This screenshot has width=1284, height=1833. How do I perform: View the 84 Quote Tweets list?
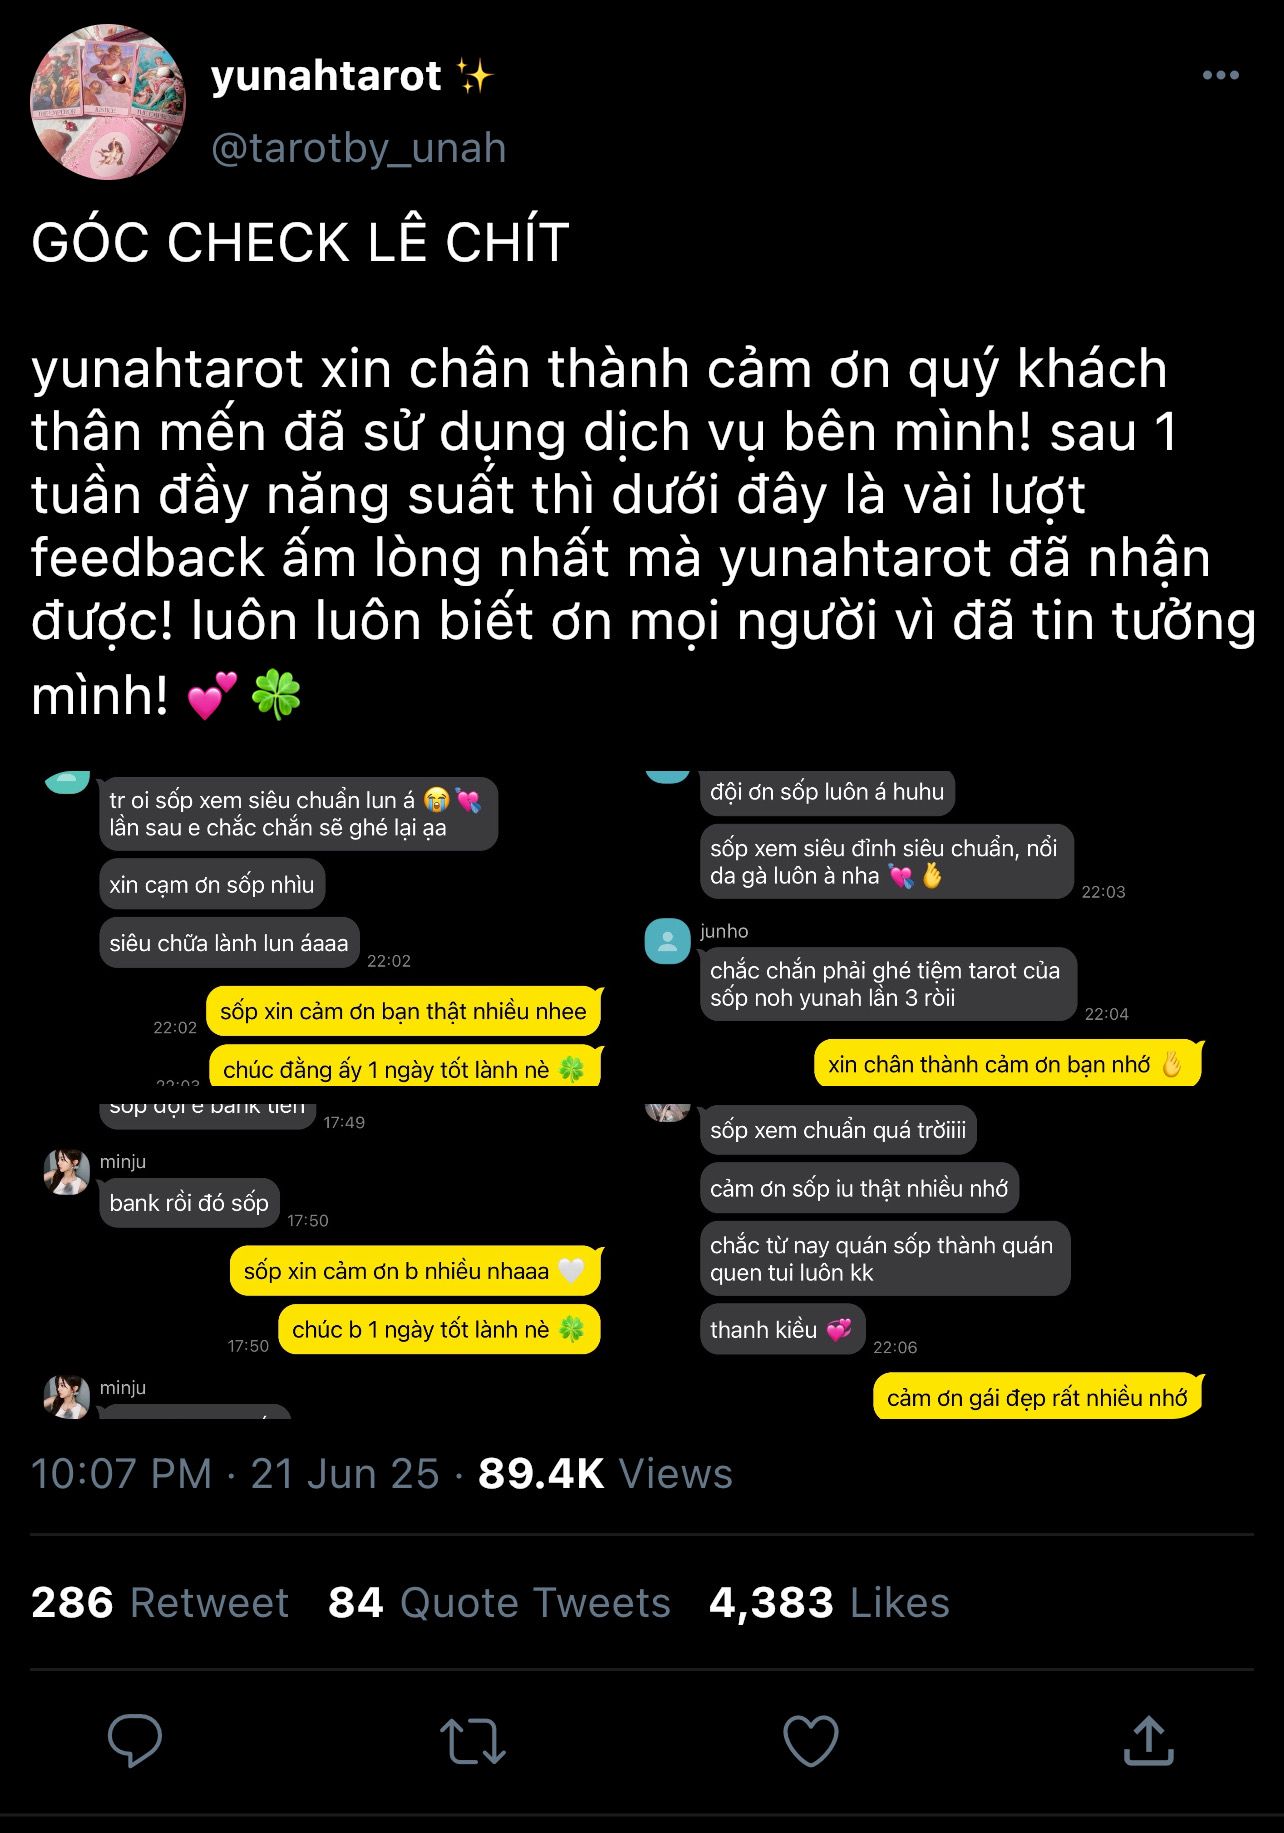(x=499, y=1603)
